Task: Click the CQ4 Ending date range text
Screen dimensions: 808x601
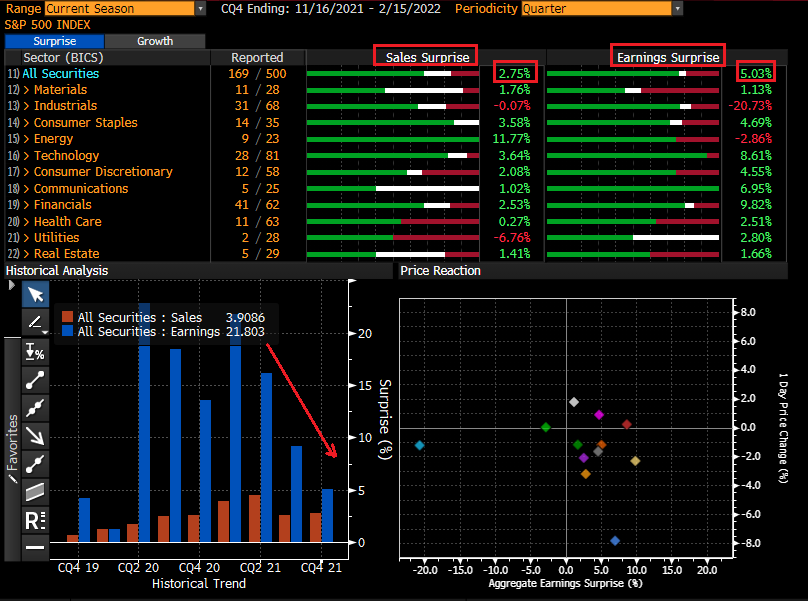Action: 331,8
